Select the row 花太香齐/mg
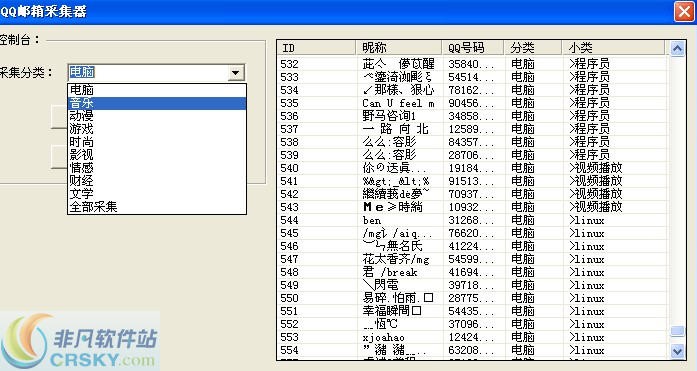Viewport: 697px width, 371px height. [472, 259]
